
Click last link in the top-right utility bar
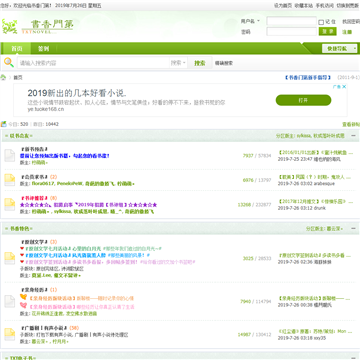pos(348,6)
